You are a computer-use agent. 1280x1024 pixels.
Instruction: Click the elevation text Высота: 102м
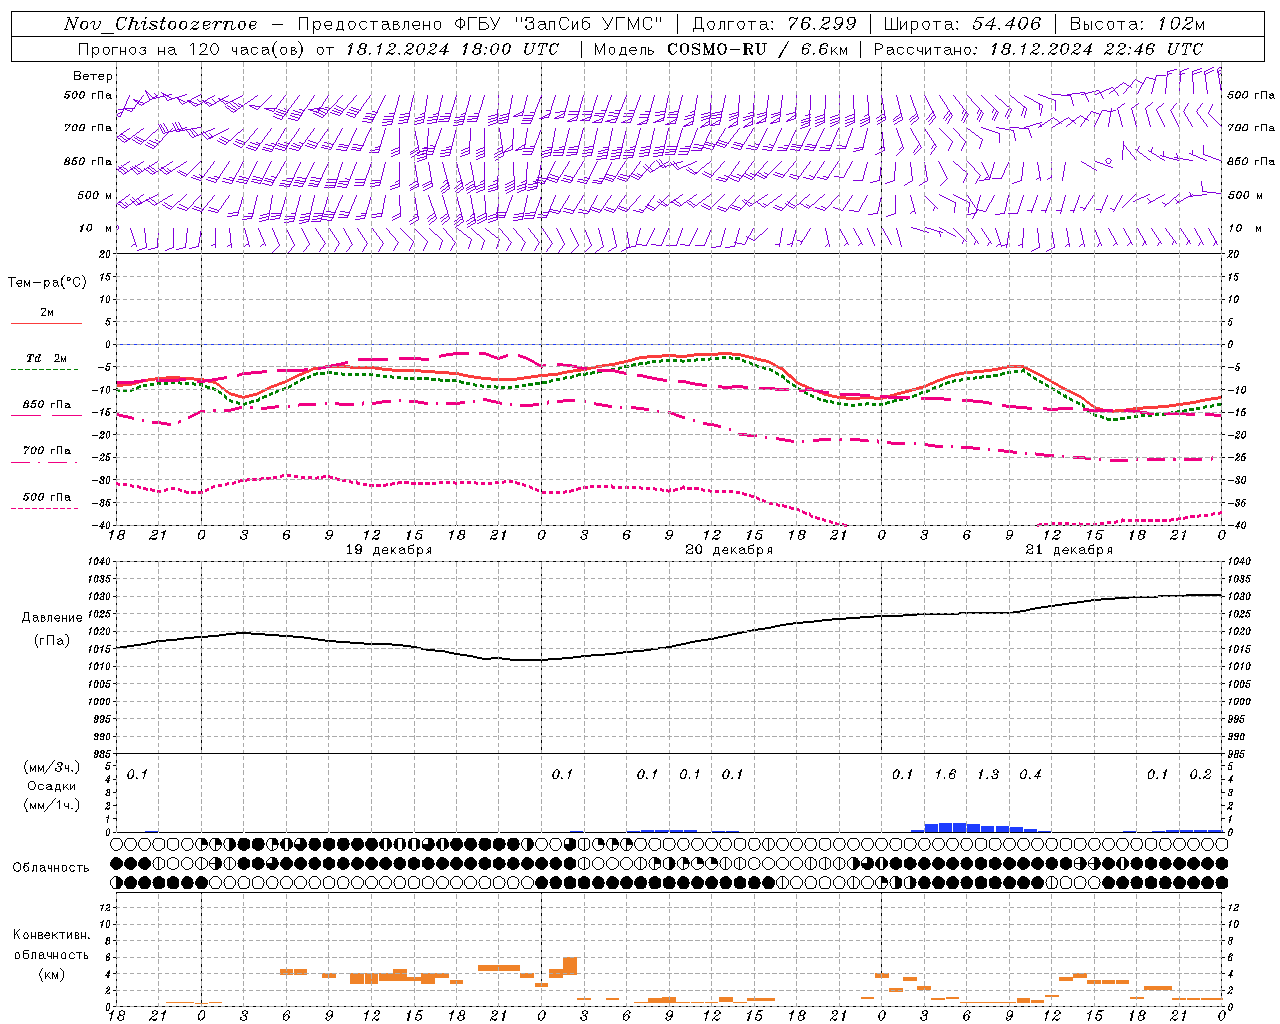tap(1137, 24)
